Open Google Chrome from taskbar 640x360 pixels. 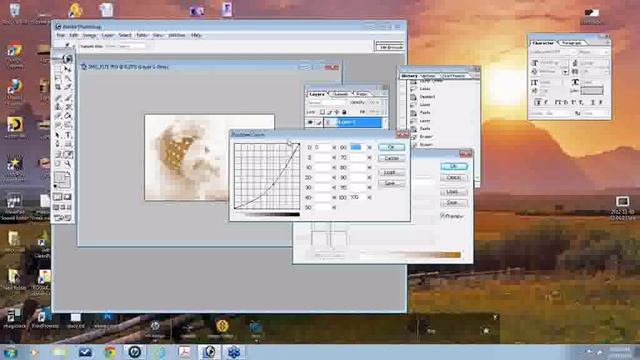click(x=109, y=352)
